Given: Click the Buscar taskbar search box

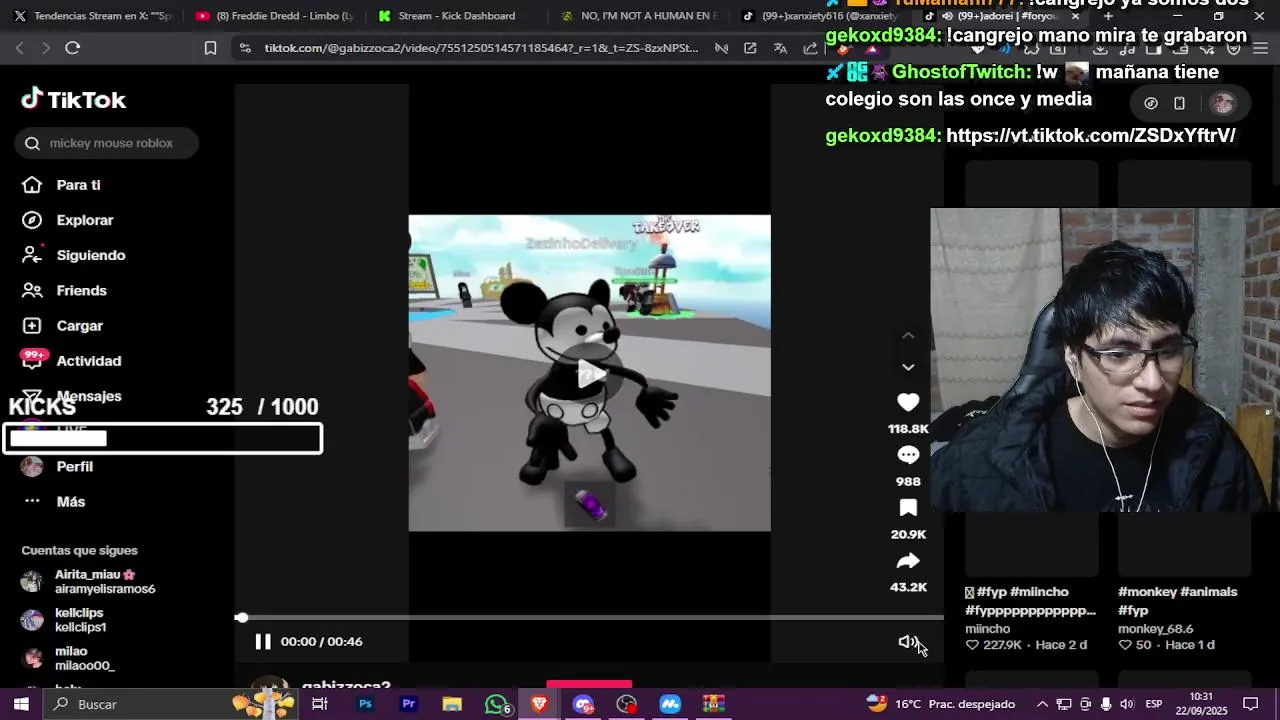Looking at the screenshot, I should pos(170,704).
